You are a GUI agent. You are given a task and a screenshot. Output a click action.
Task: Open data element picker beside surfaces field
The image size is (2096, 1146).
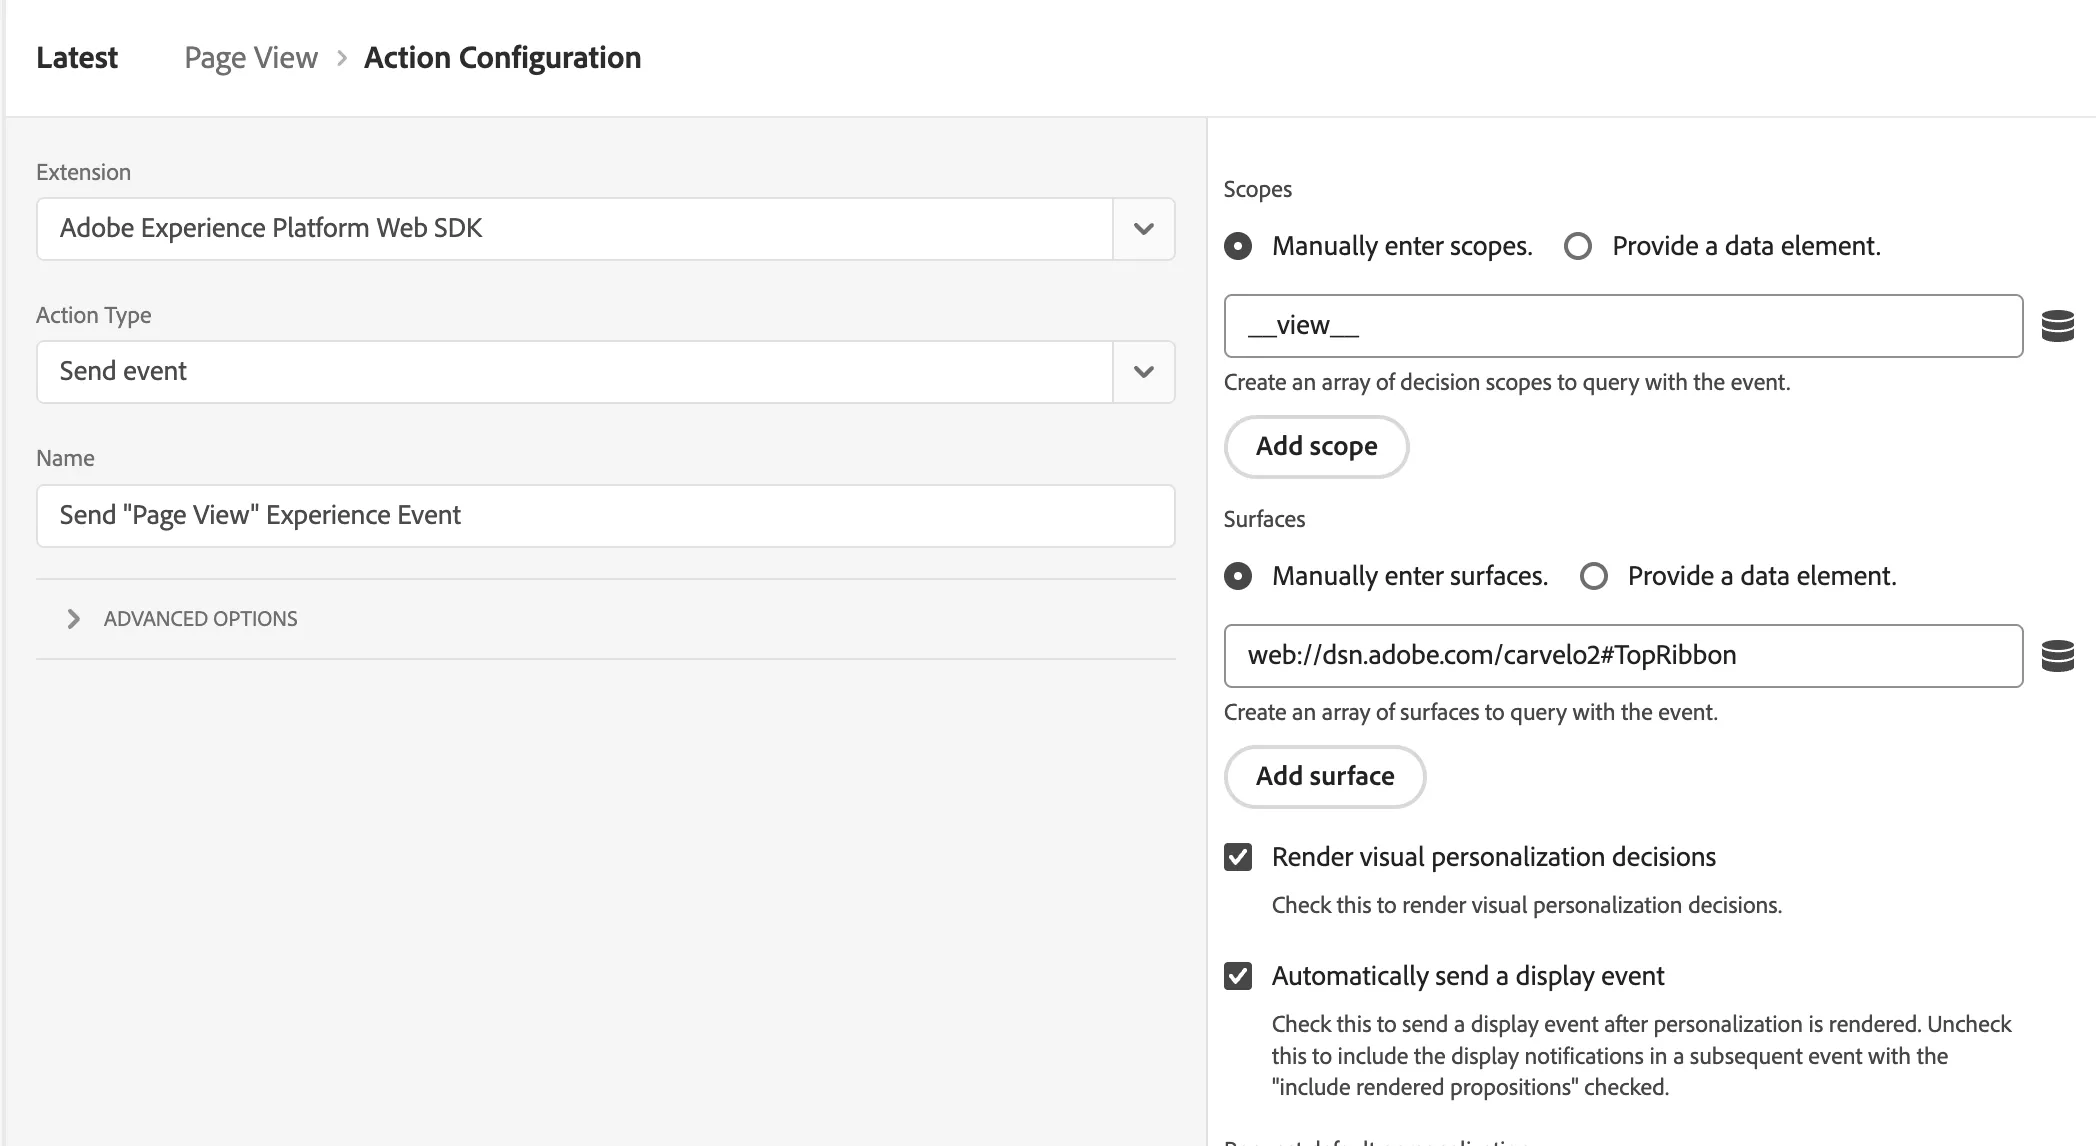pyautogui.click(x=2057, y=656)
